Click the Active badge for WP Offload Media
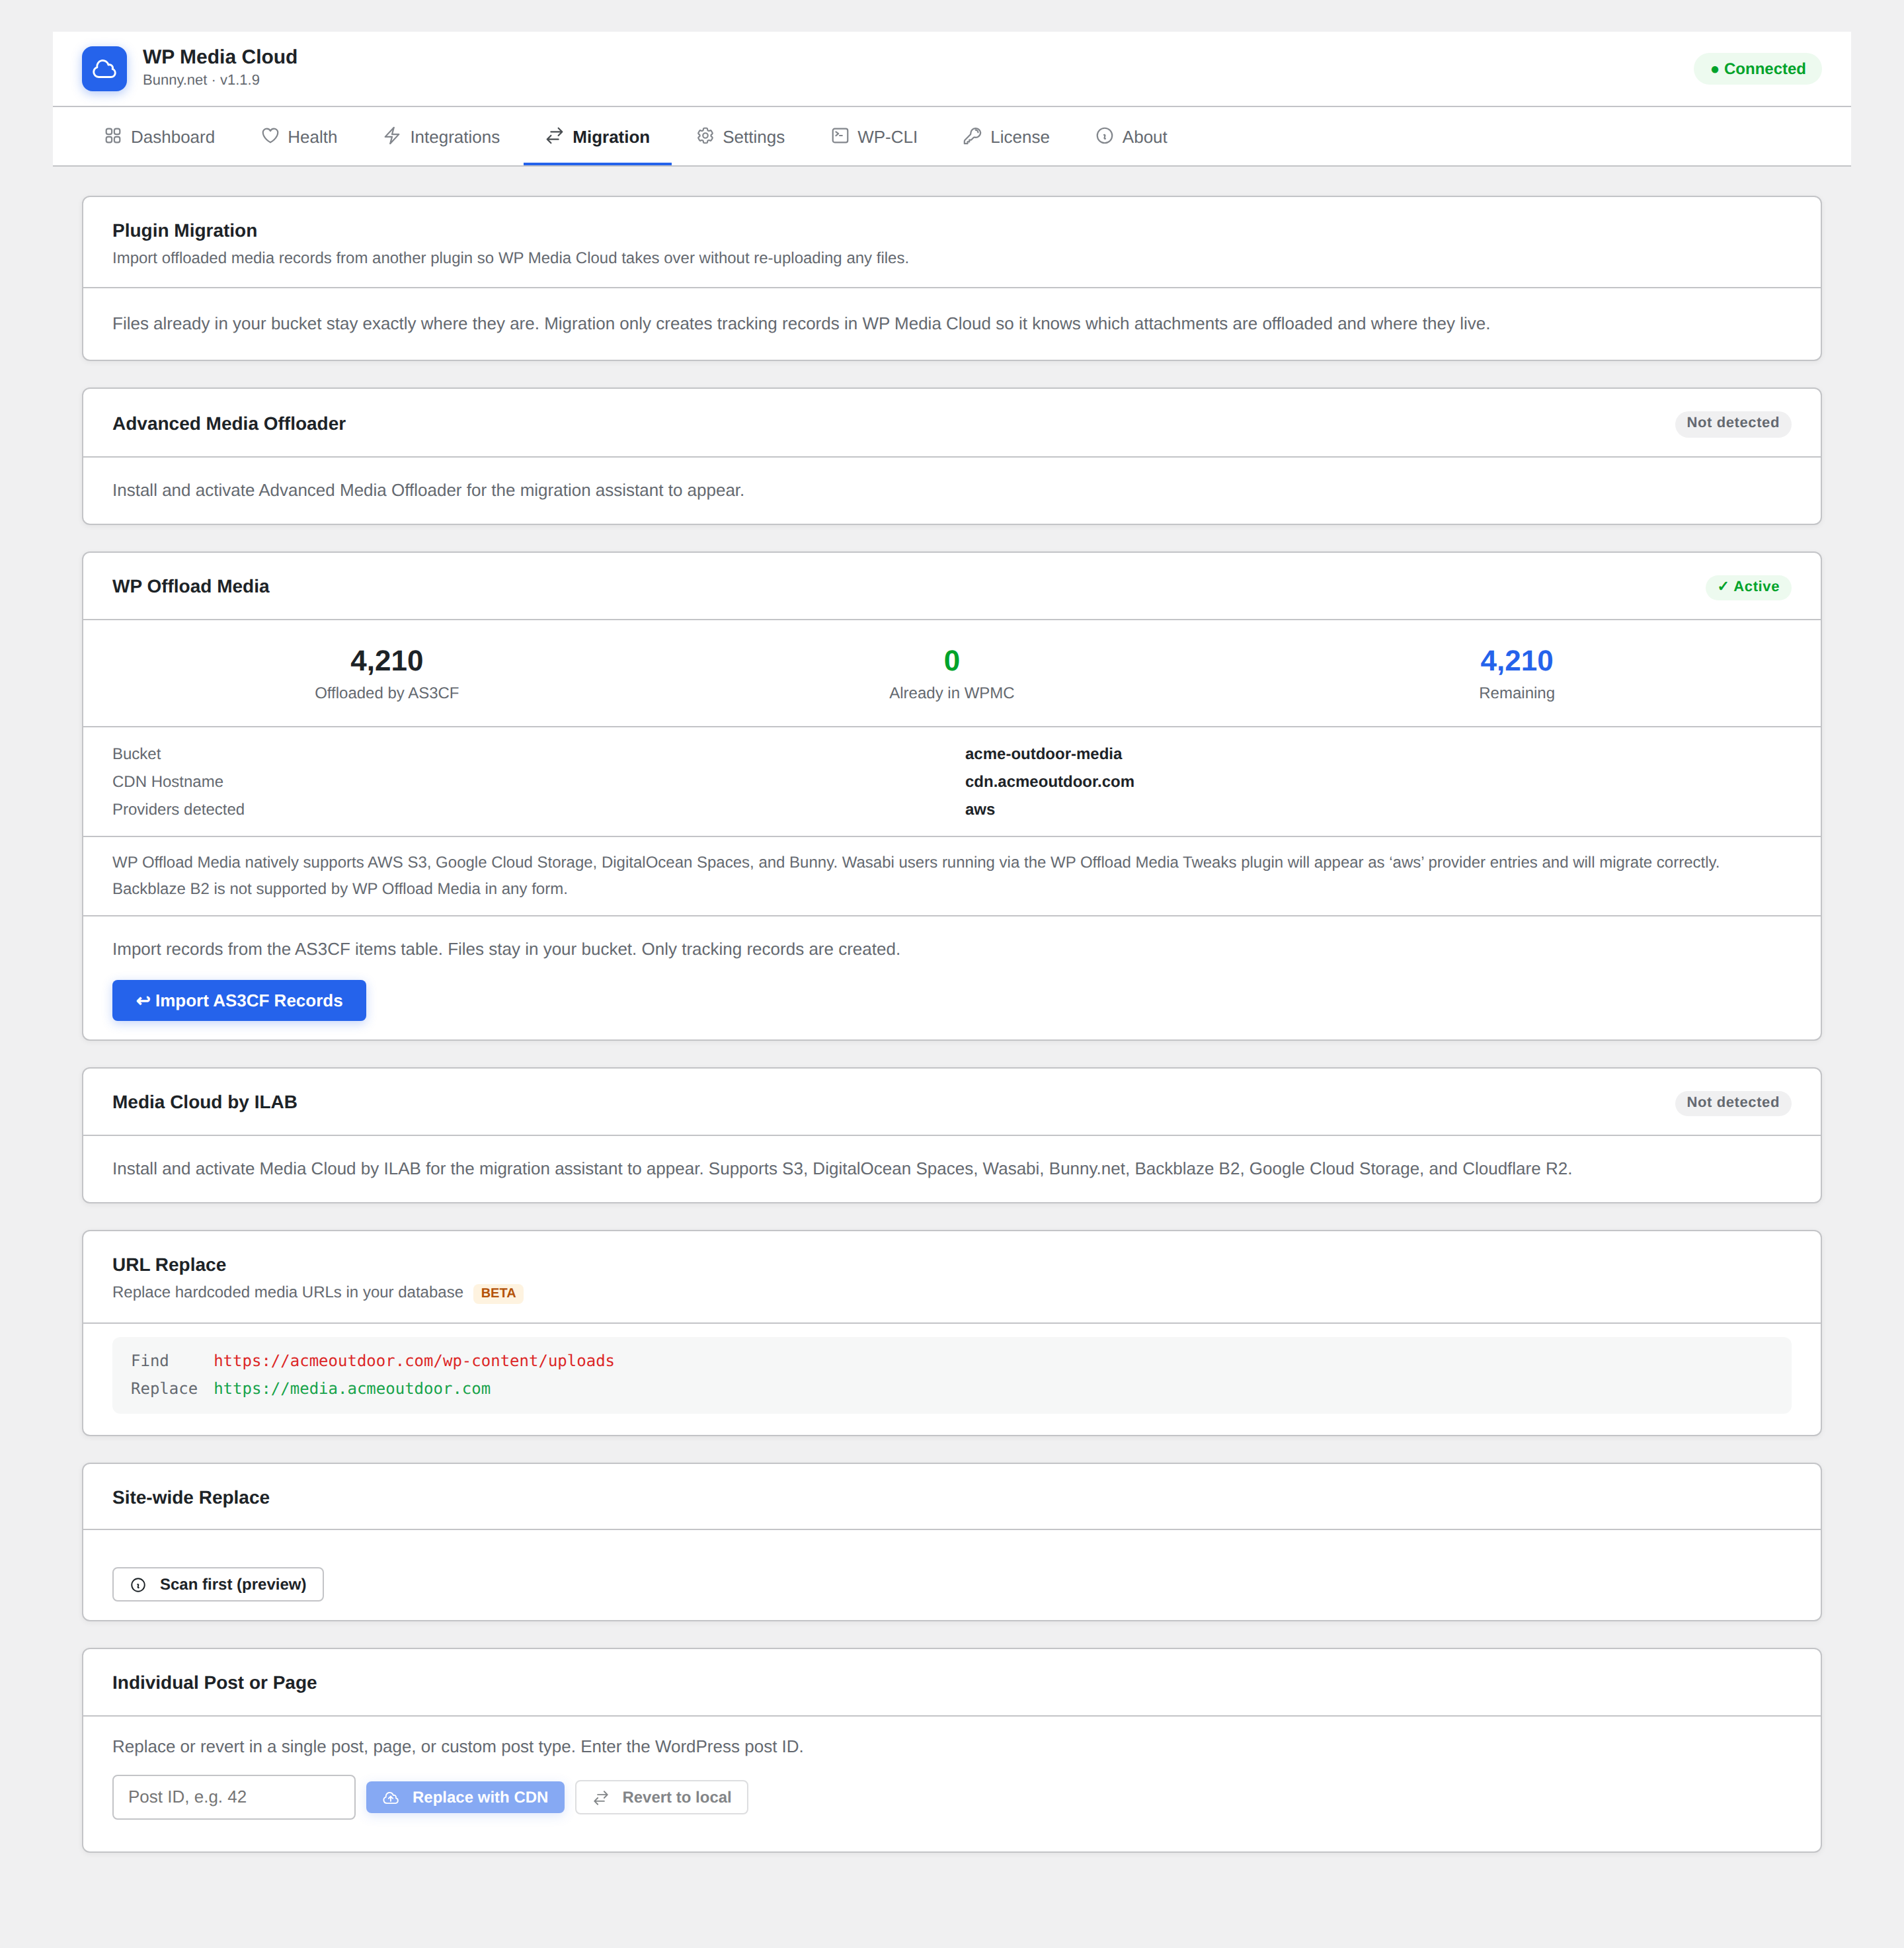This screenshot has width=1904, height=1948. point(1748,587)
